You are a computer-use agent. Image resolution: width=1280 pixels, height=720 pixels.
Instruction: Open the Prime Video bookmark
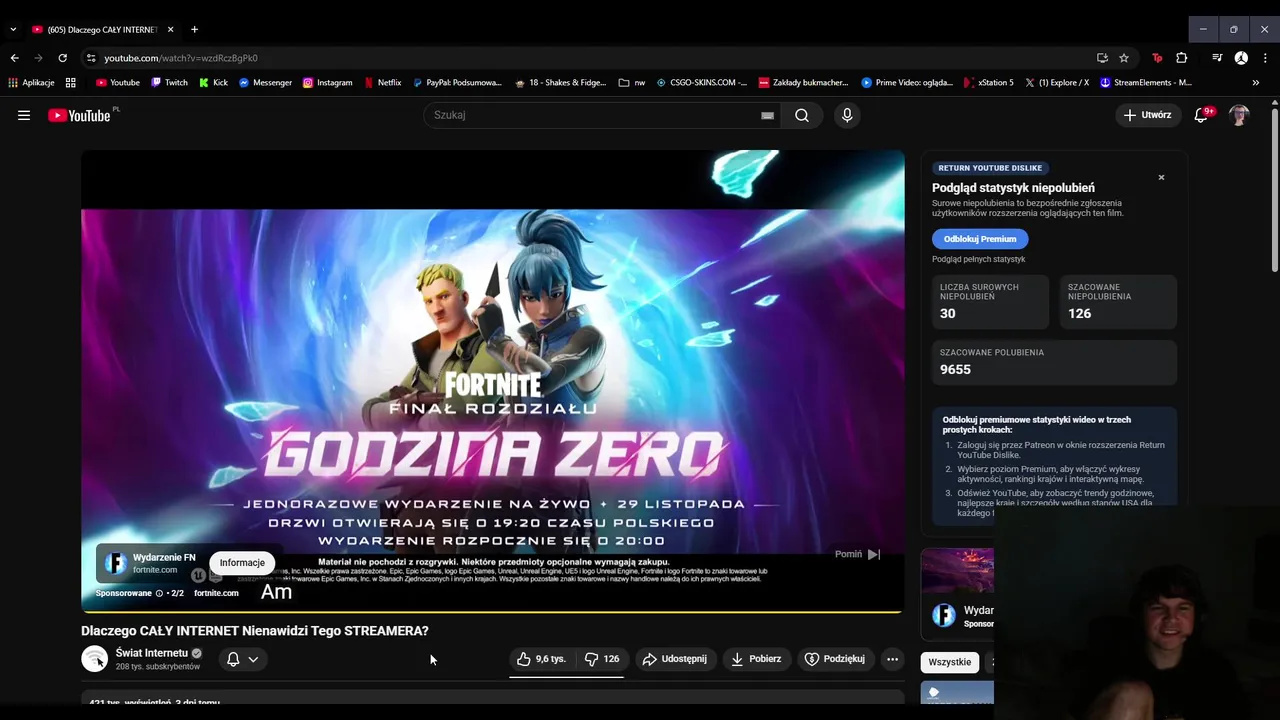907,83
